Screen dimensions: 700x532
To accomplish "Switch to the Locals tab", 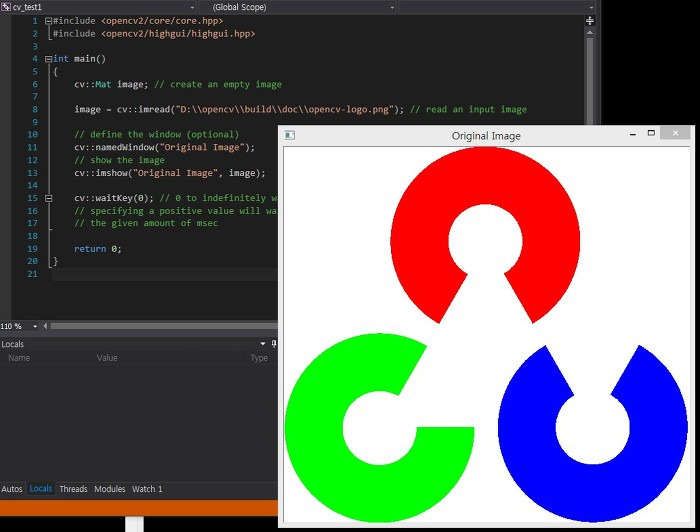I will pyautogui.click(x=41, y=489).
